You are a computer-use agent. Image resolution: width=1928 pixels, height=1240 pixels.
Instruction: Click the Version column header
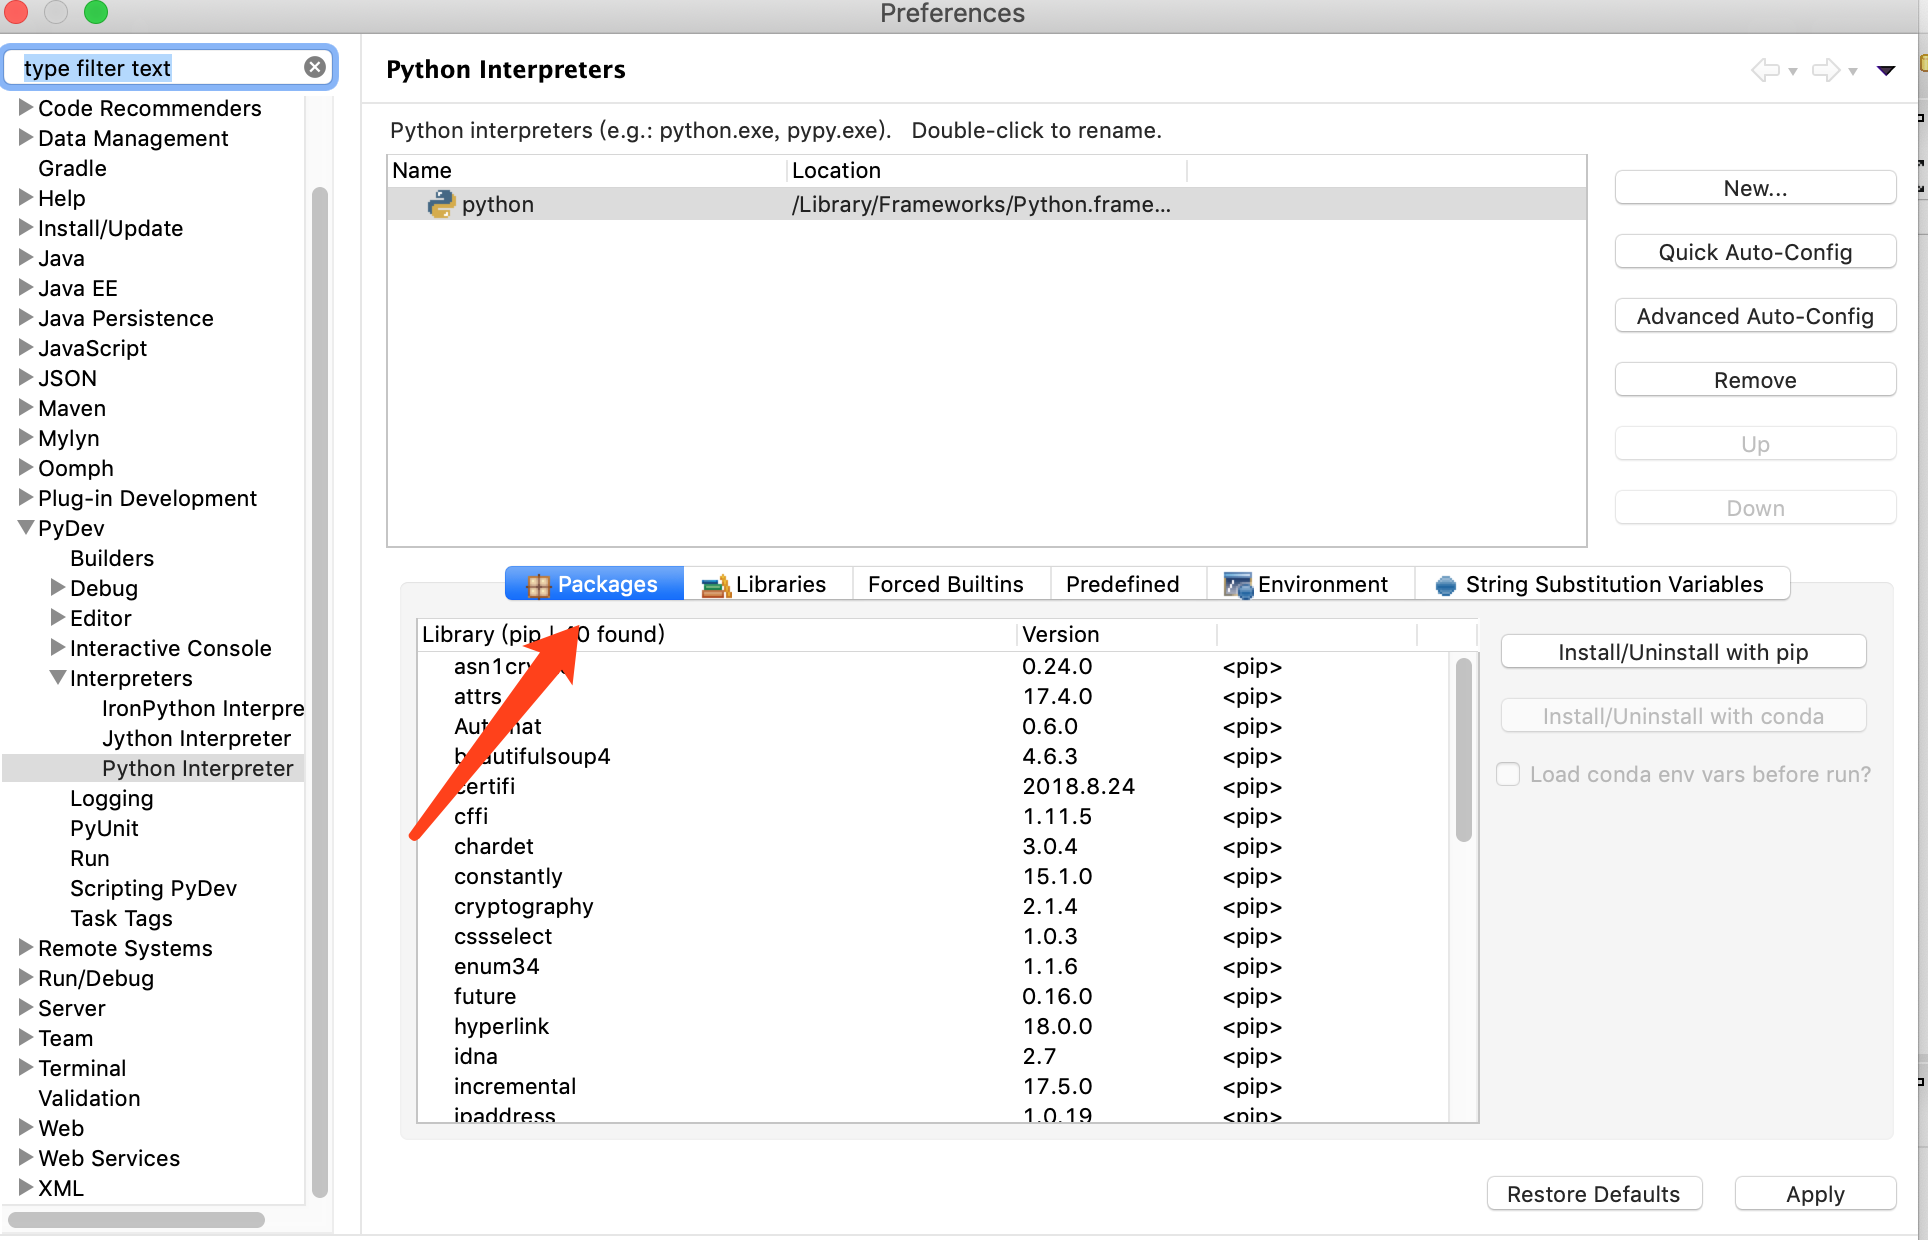point(1116,634)
